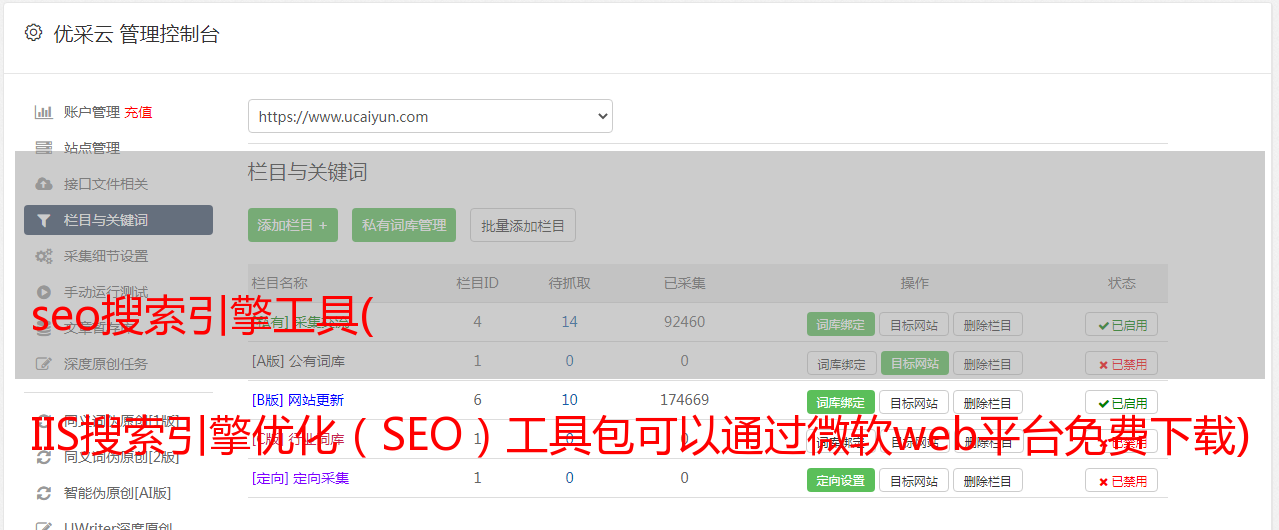This screenshot has height=530, width=1279.
Task: Open 站点管理 via its server icon
Action: 44,148
